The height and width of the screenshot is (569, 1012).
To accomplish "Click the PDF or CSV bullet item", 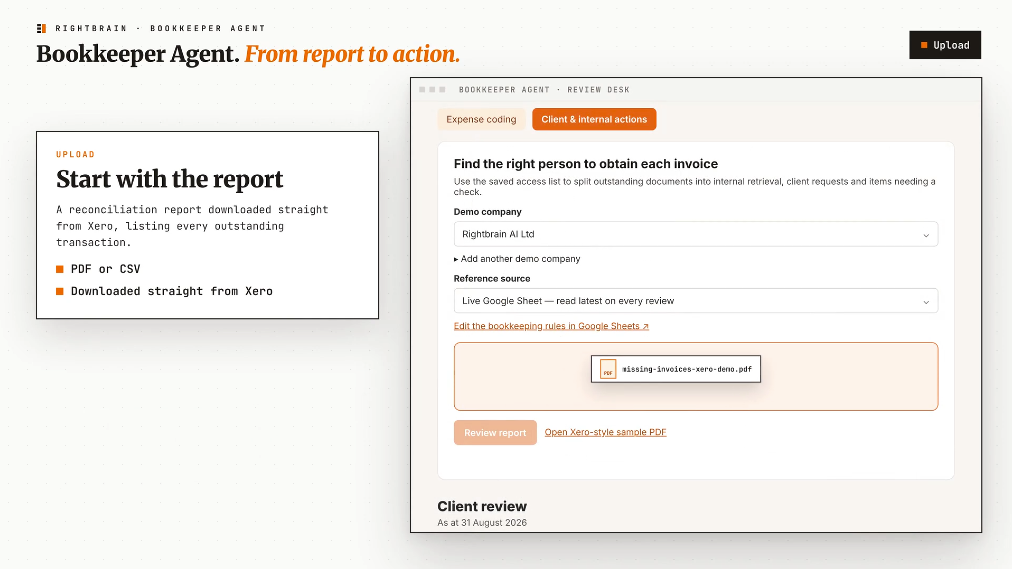I will point(98,269).
